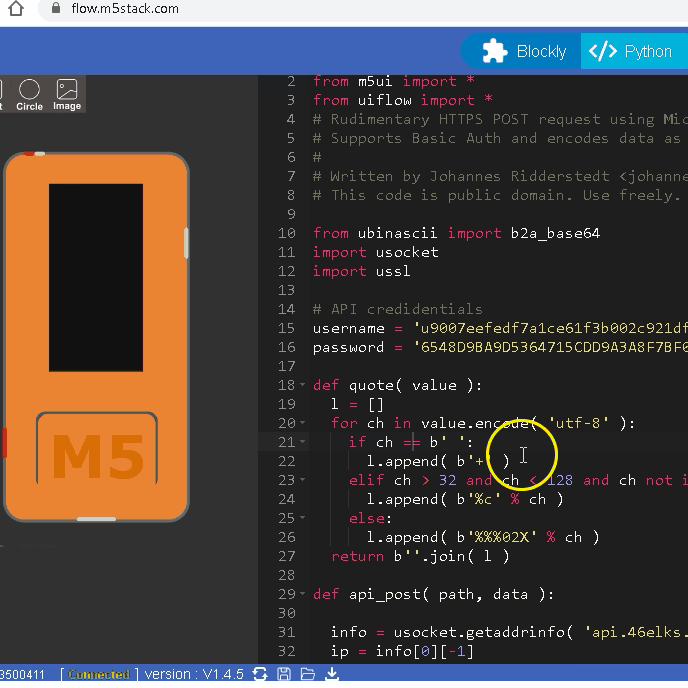Click the 'import ussl' code line
688x688 pixels.
[x=362, y=271]
